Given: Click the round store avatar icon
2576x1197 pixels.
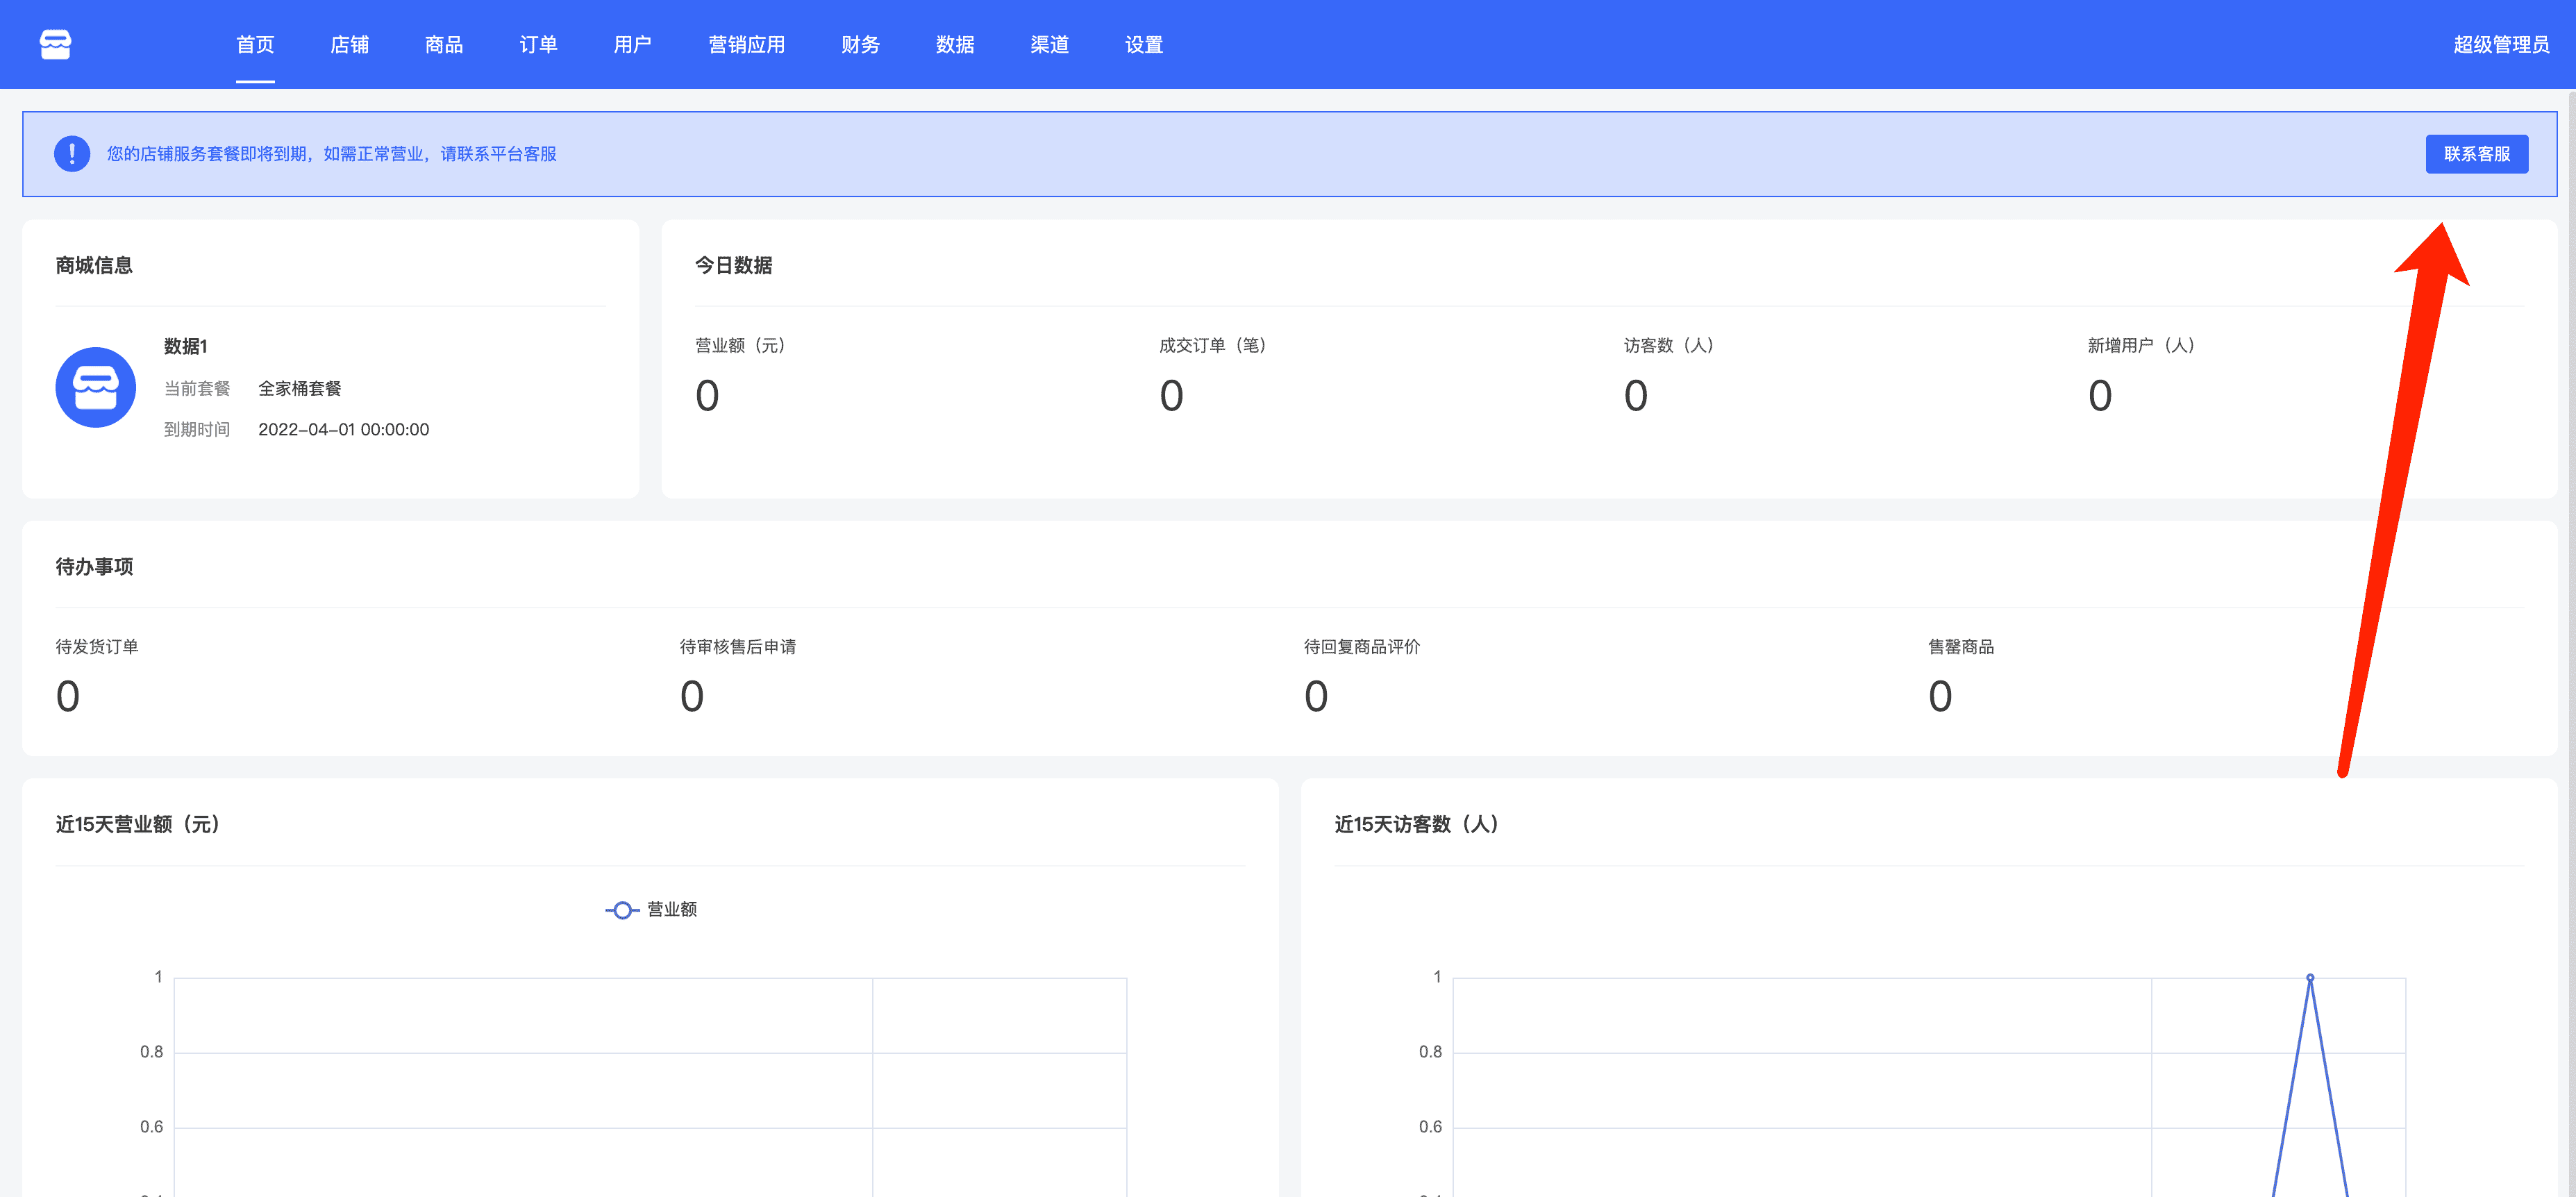Looking at the screenshot, I should pos(96,387).
